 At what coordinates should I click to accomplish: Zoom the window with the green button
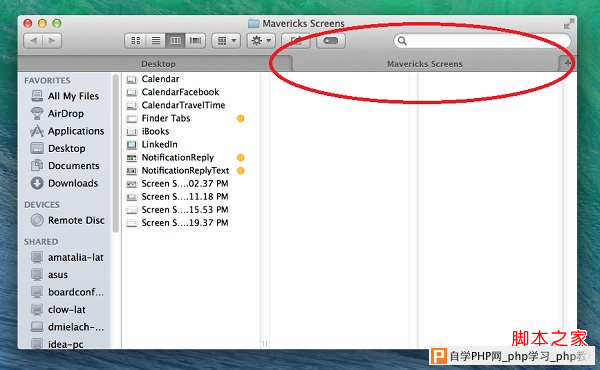57,23
